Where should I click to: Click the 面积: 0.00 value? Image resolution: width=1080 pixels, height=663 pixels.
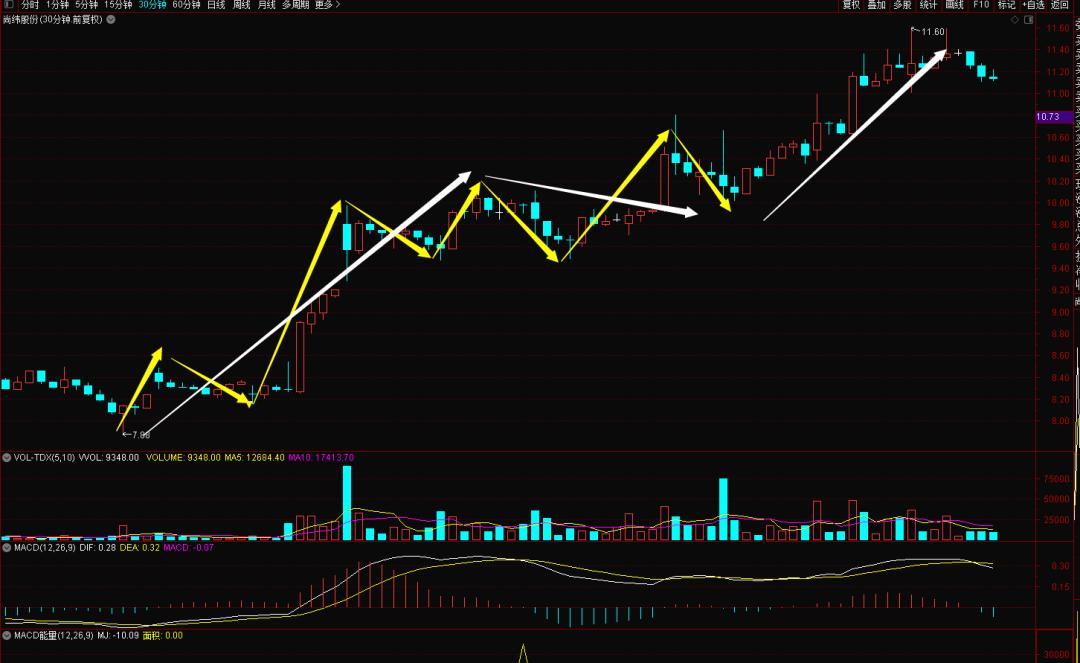pyautogui.click(x=163, y=636)
